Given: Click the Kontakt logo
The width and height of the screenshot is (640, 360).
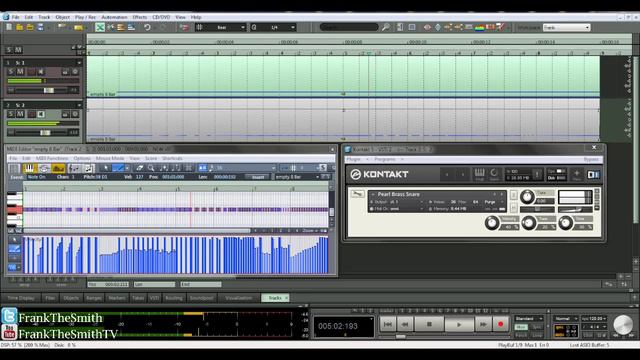Looking at the screenshot, I should point(380,174).
